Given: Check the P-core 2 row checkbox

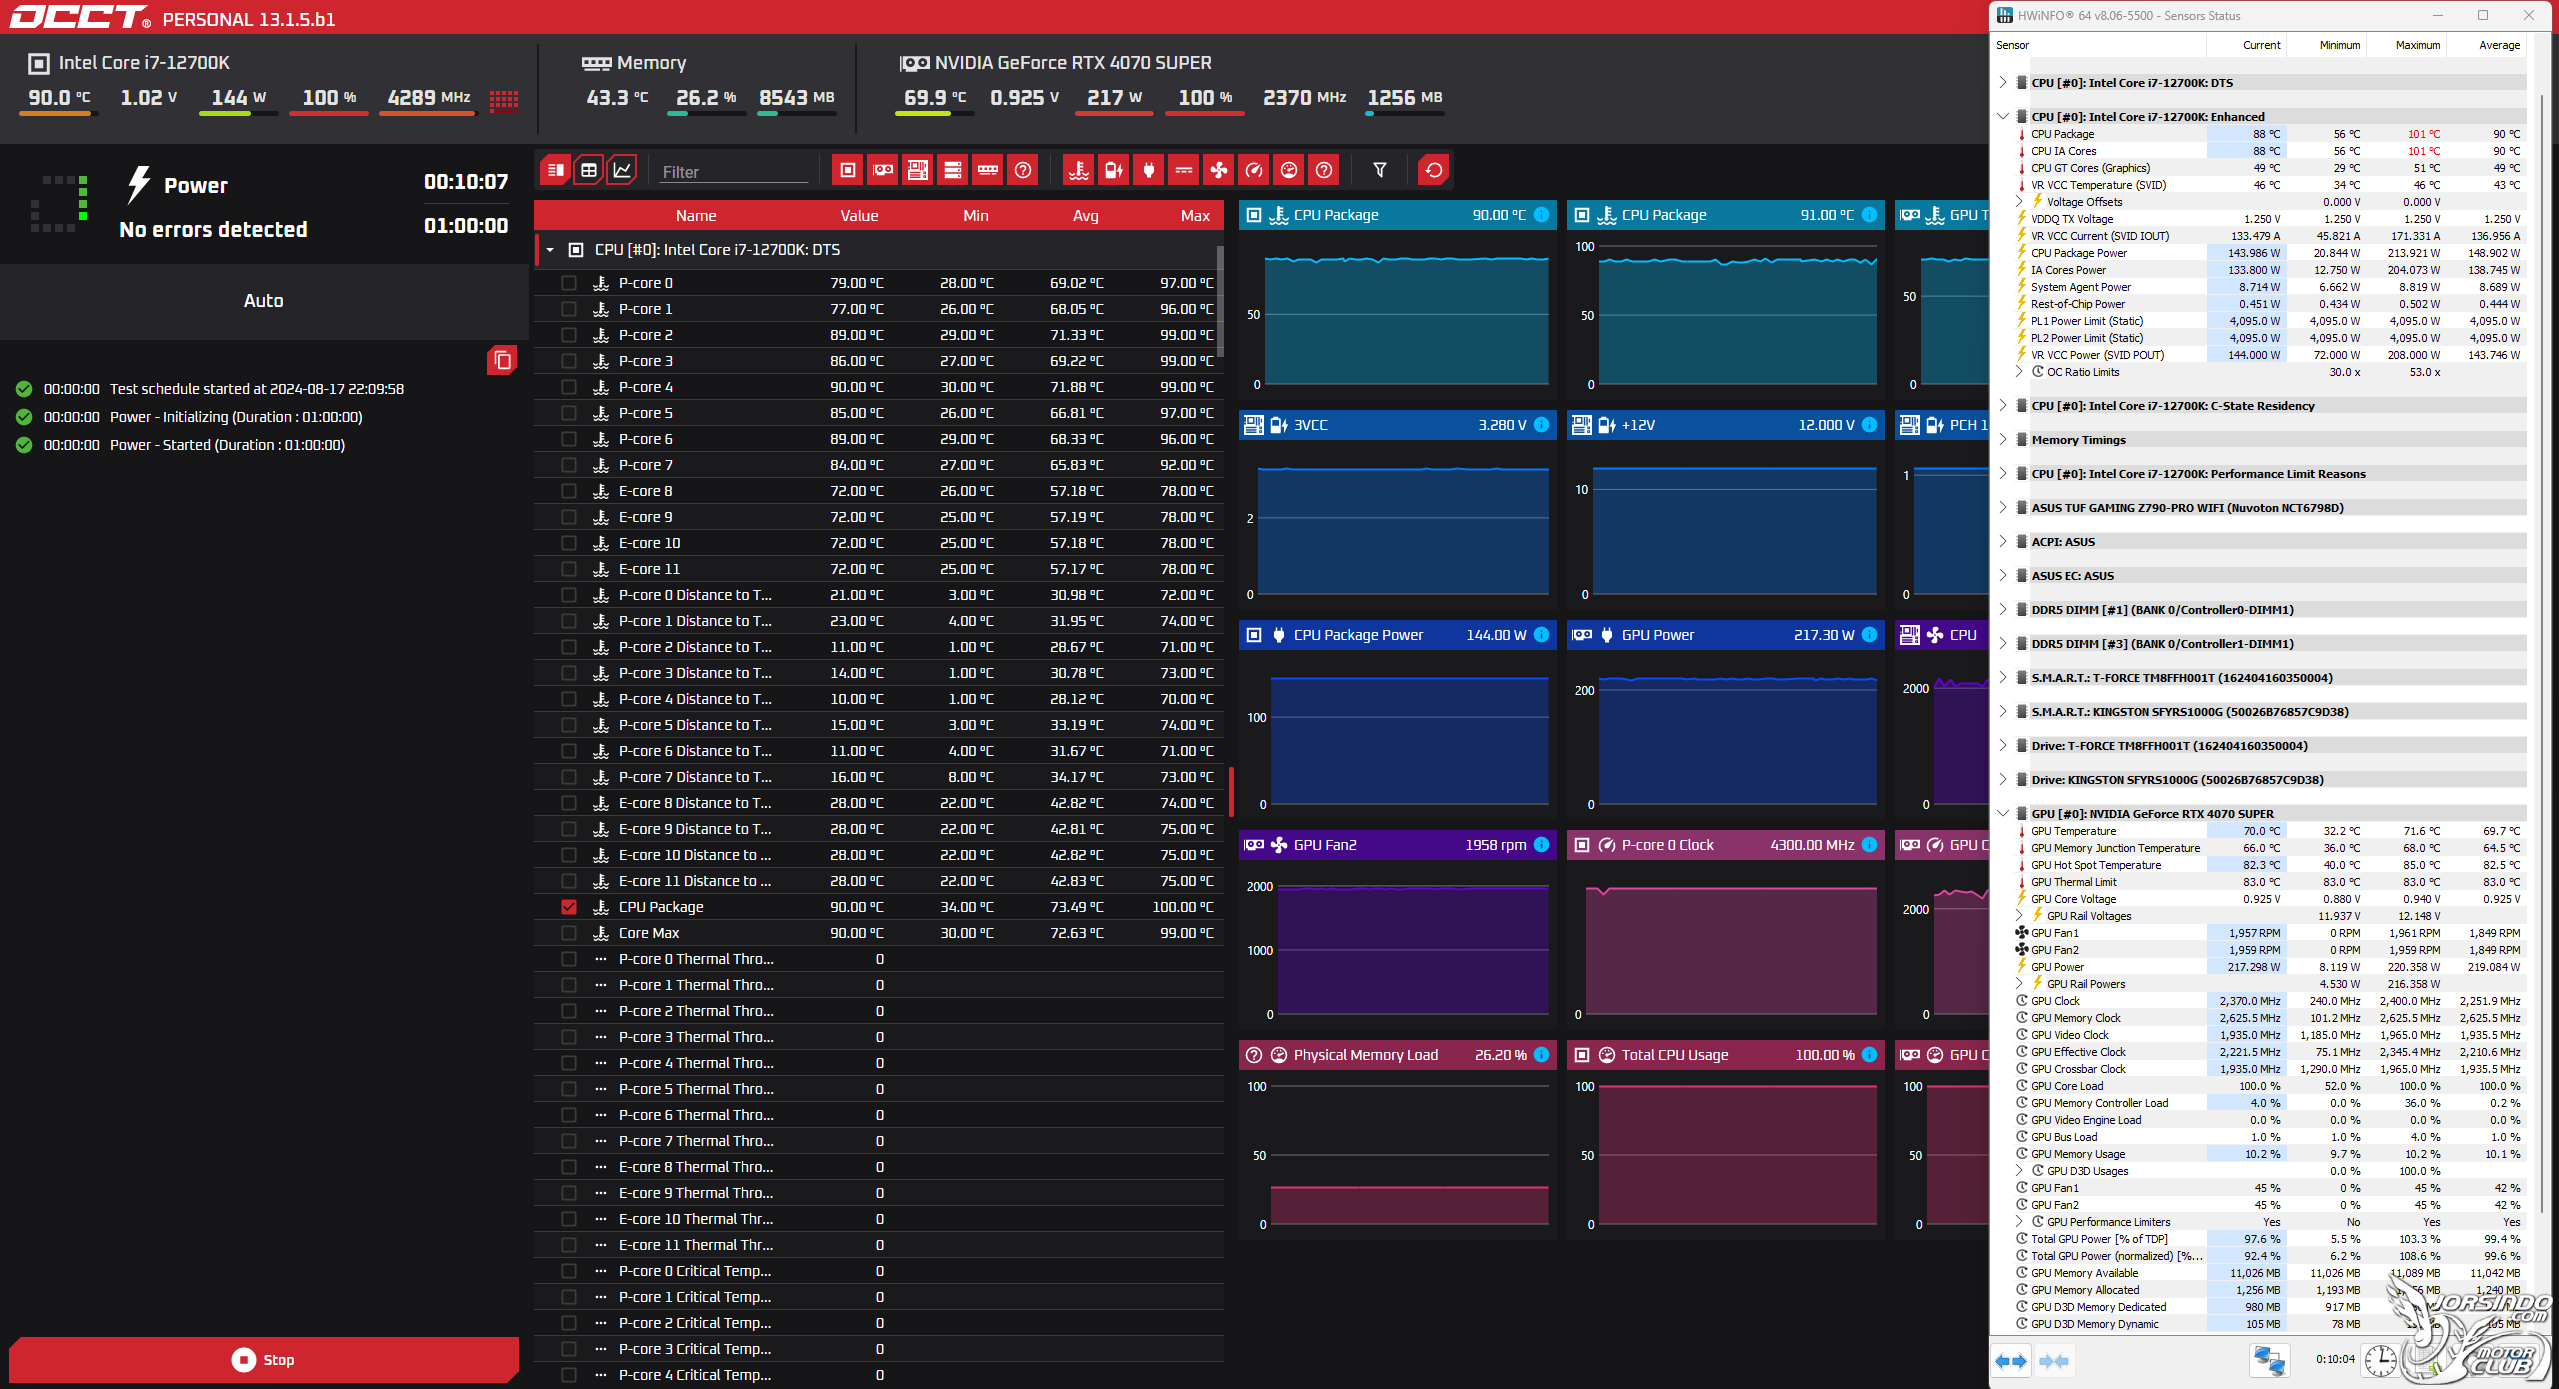Looking at the screenshot, I should (569, 335).
